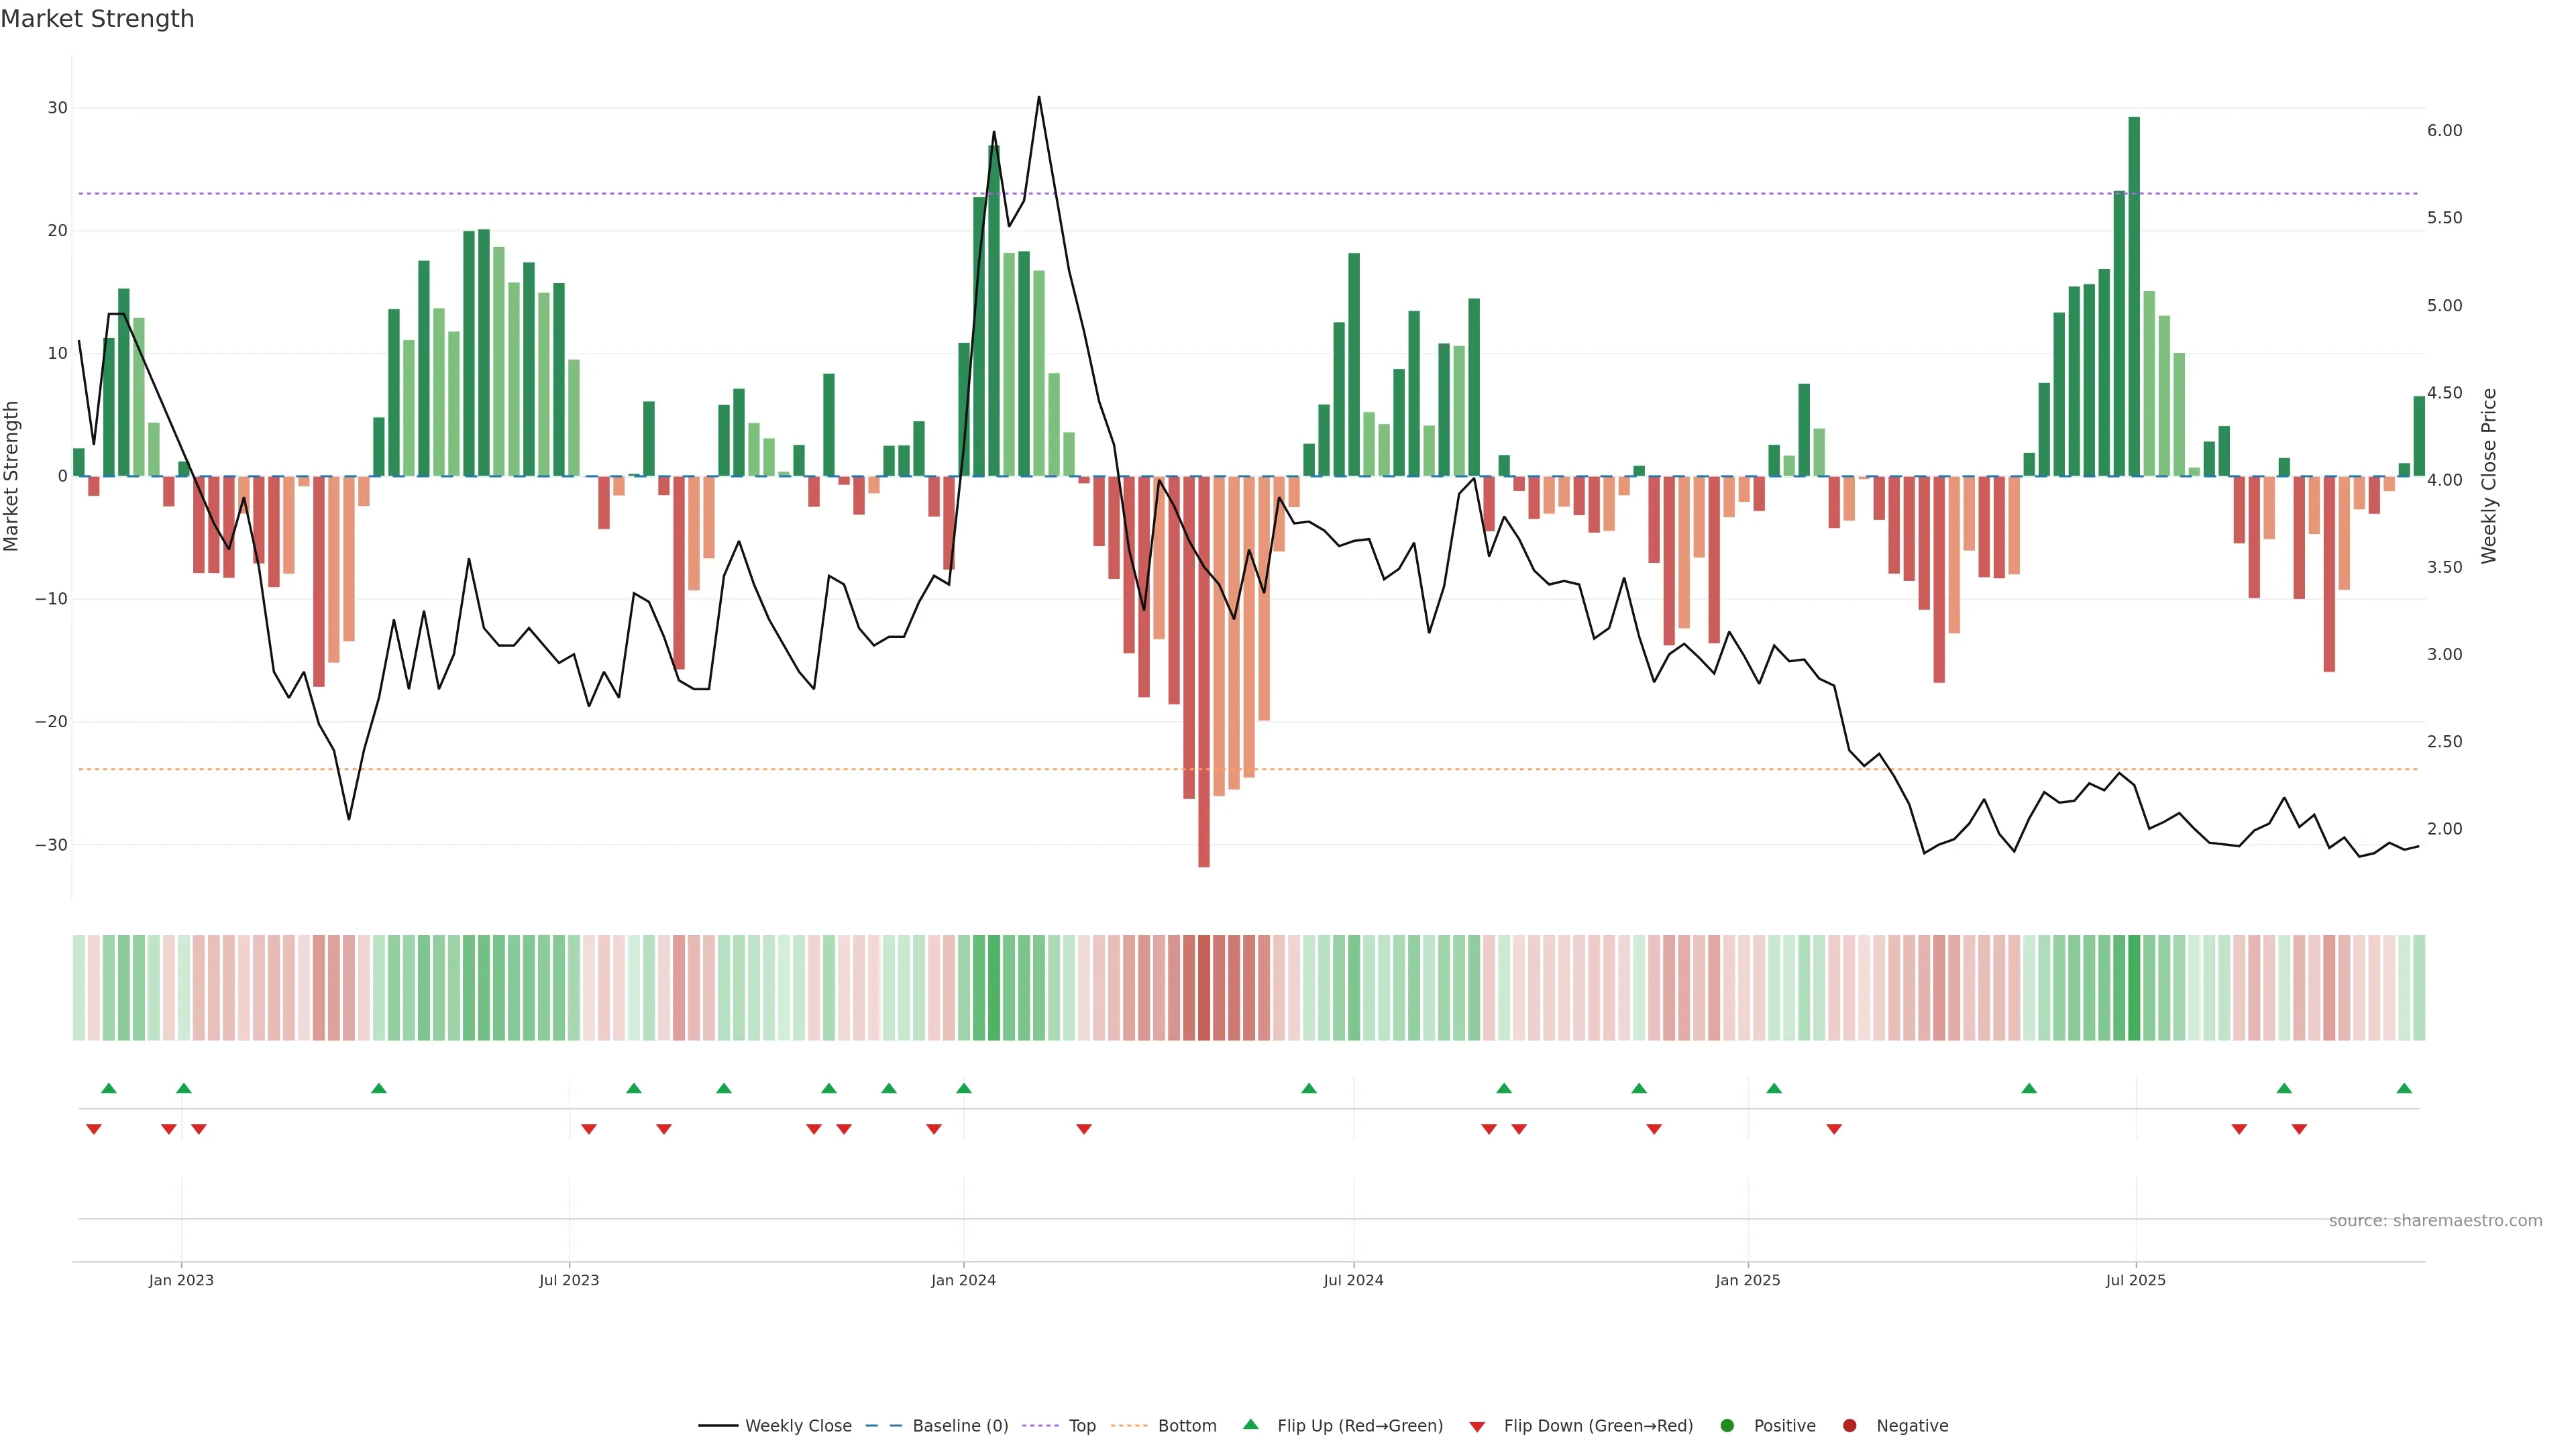Click the first green flip-up triangle marker
Screen dimensions: 2576x1449
coord(109,1088)
